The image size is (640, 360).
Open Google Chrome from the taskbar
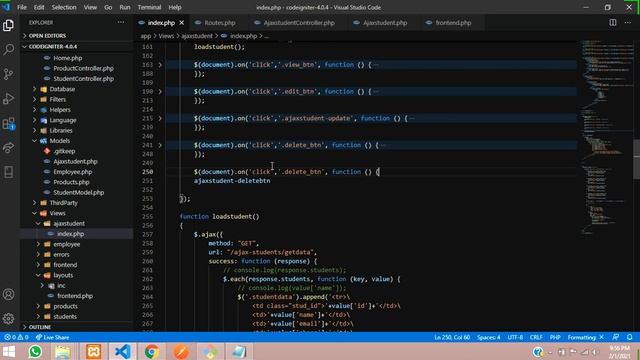[x=152, y=351]
